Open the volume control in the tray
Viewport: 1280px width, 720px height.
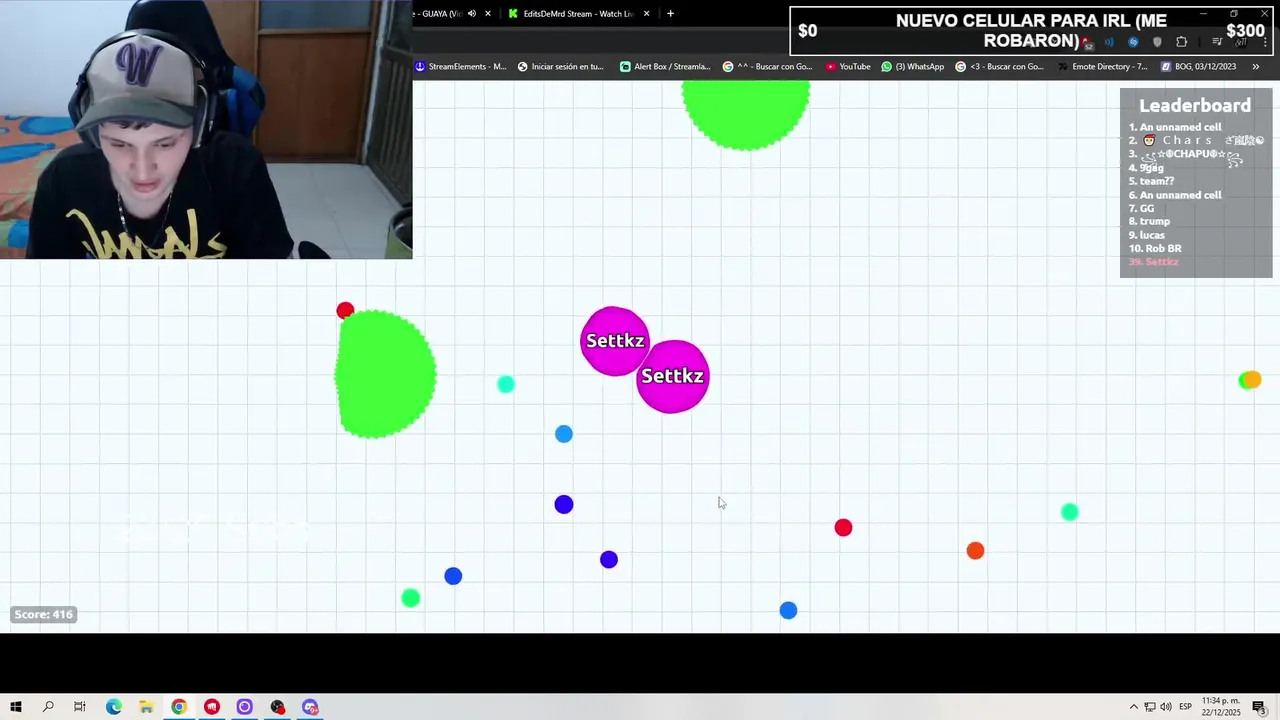point(1166,707)
